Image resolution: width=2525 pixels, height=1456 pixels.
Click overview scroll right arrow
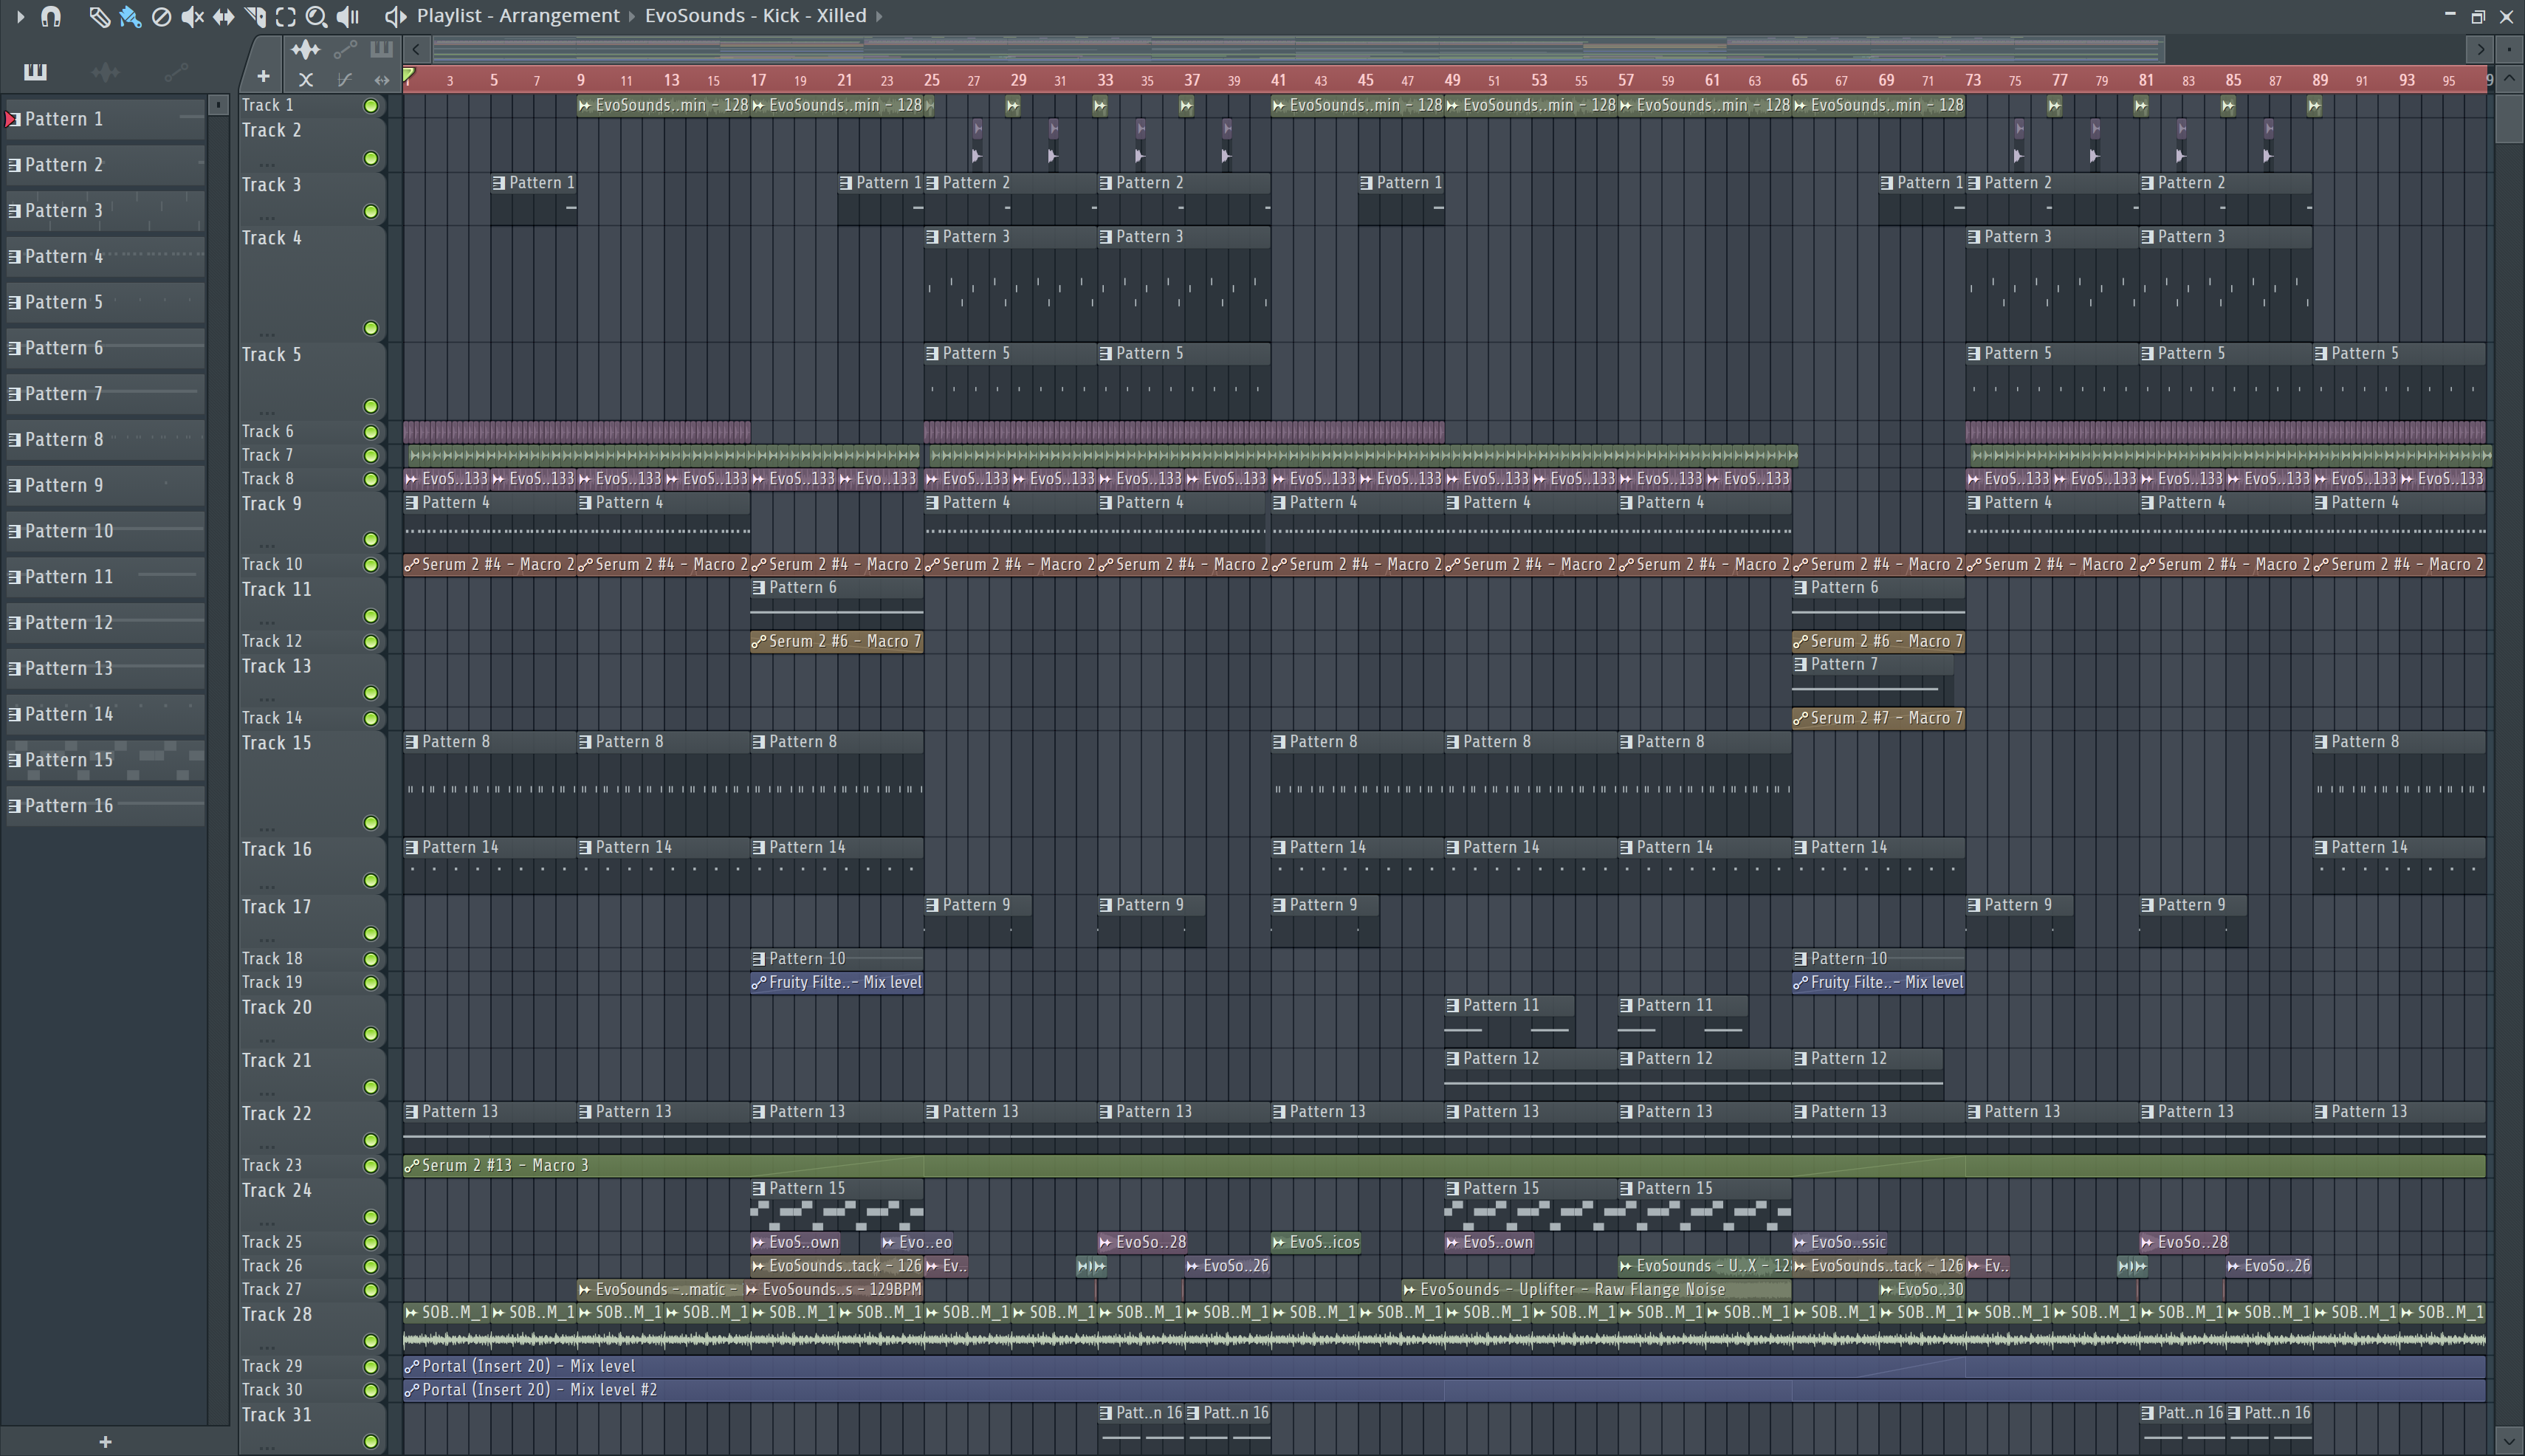(2481, 49)
